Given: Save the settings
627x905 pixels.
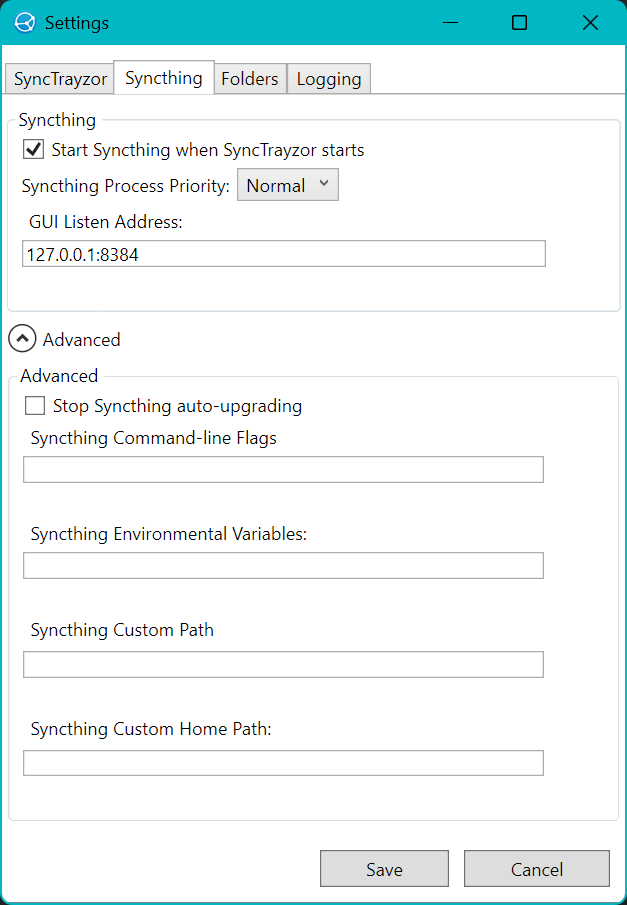Looking at the screenshot, I should 385,869.
